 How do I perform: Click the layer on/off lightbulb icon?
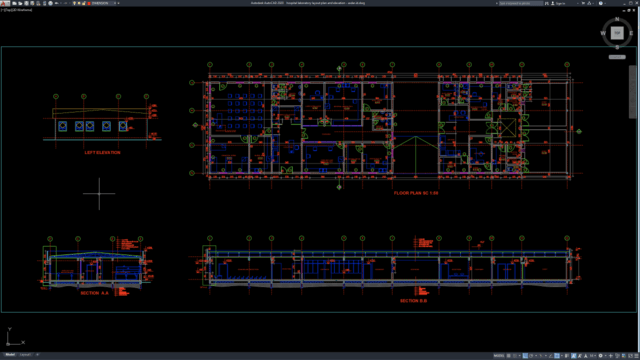tap(74, 3)
